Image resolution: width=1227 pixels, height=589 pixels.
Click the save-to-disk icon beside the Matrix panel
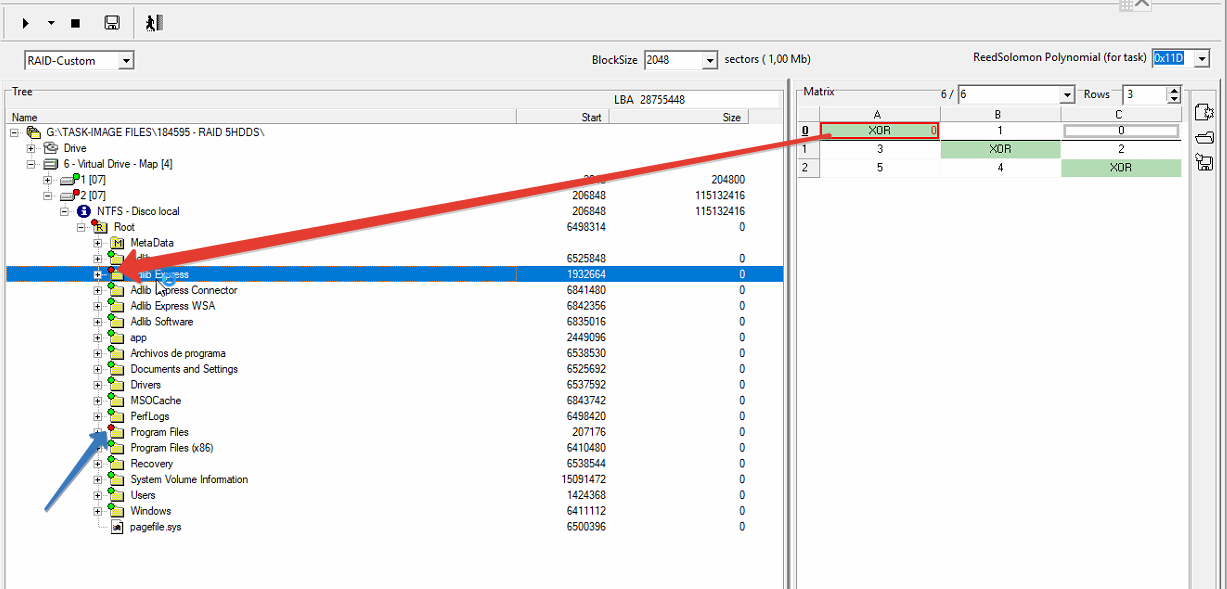(x=1204, y=163)
